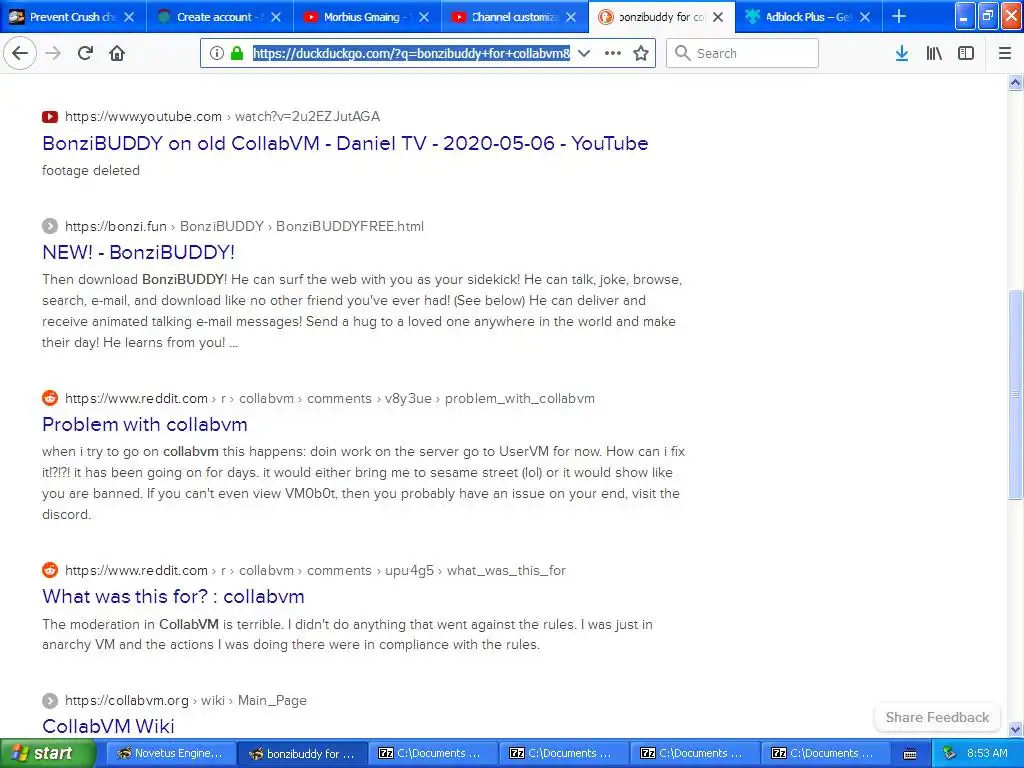The height and width of the screenshot is (768, 1024).
Task: Open the Firefox home page button
Action: point(117,53)
